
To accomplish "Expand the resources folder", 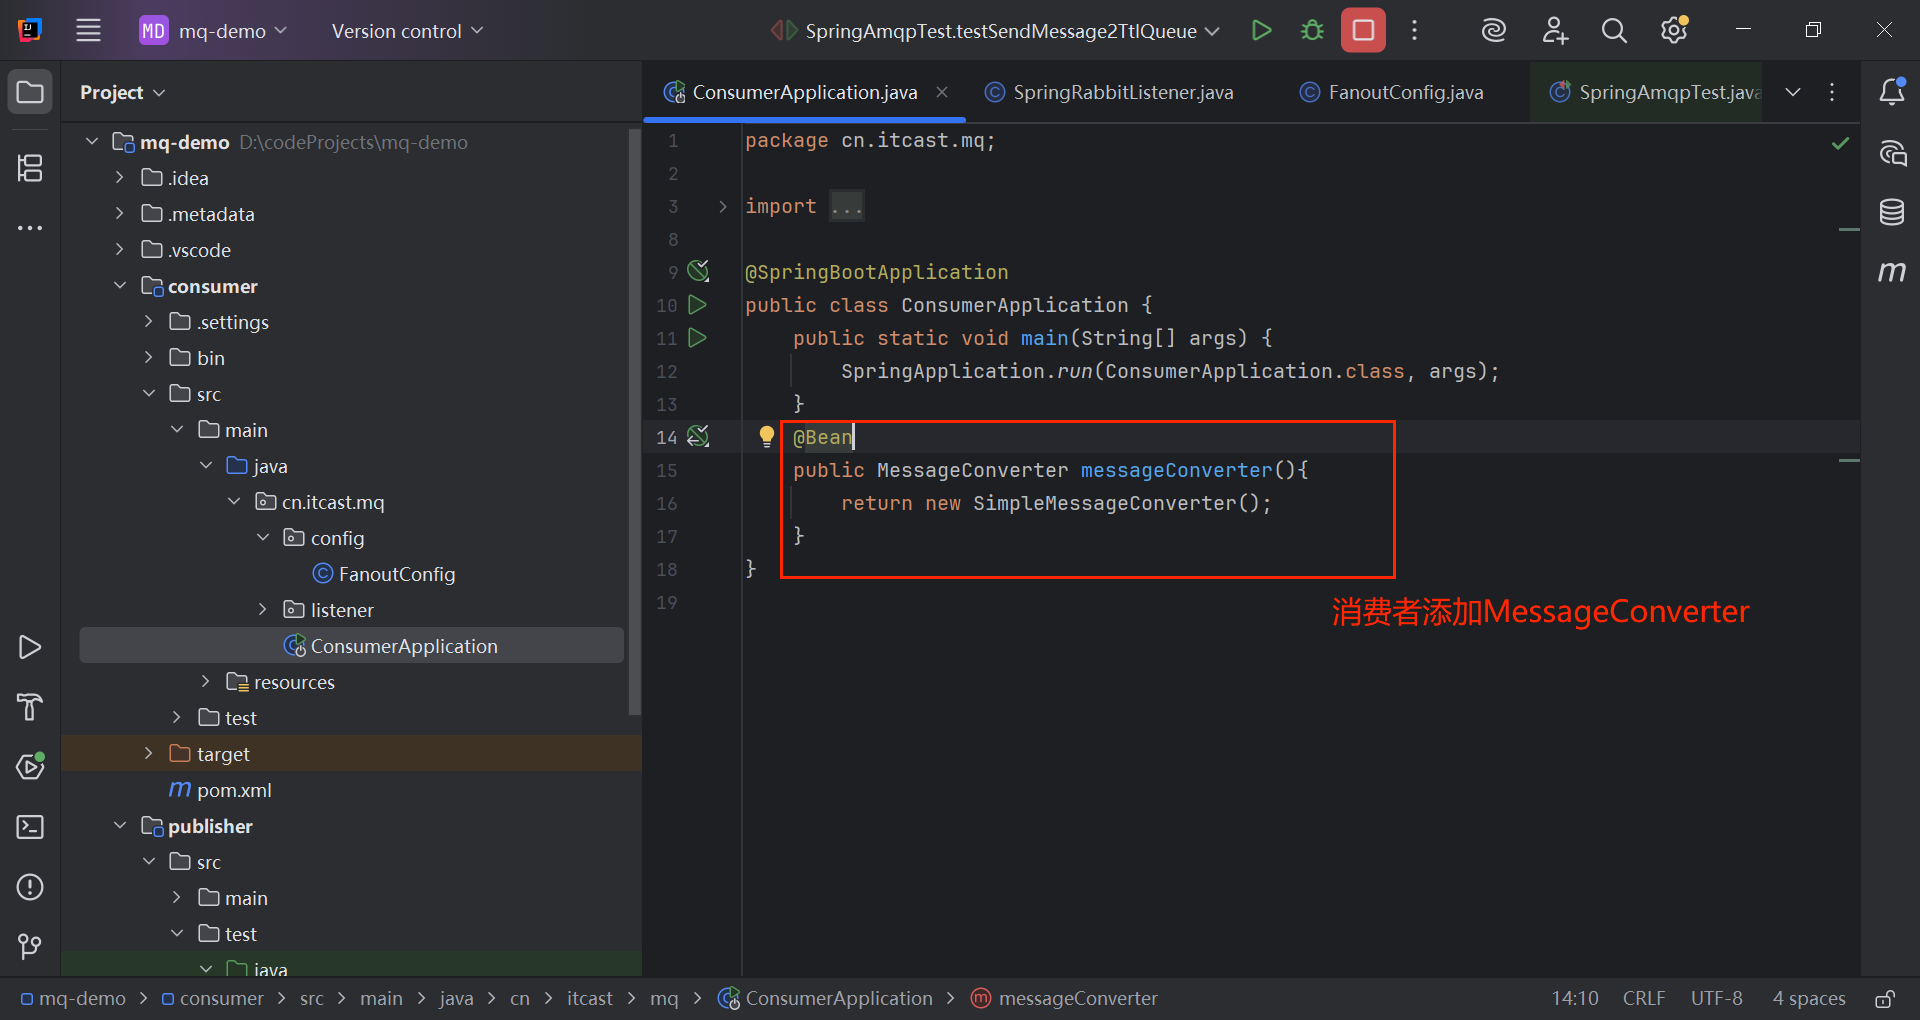I will (205, 681).
